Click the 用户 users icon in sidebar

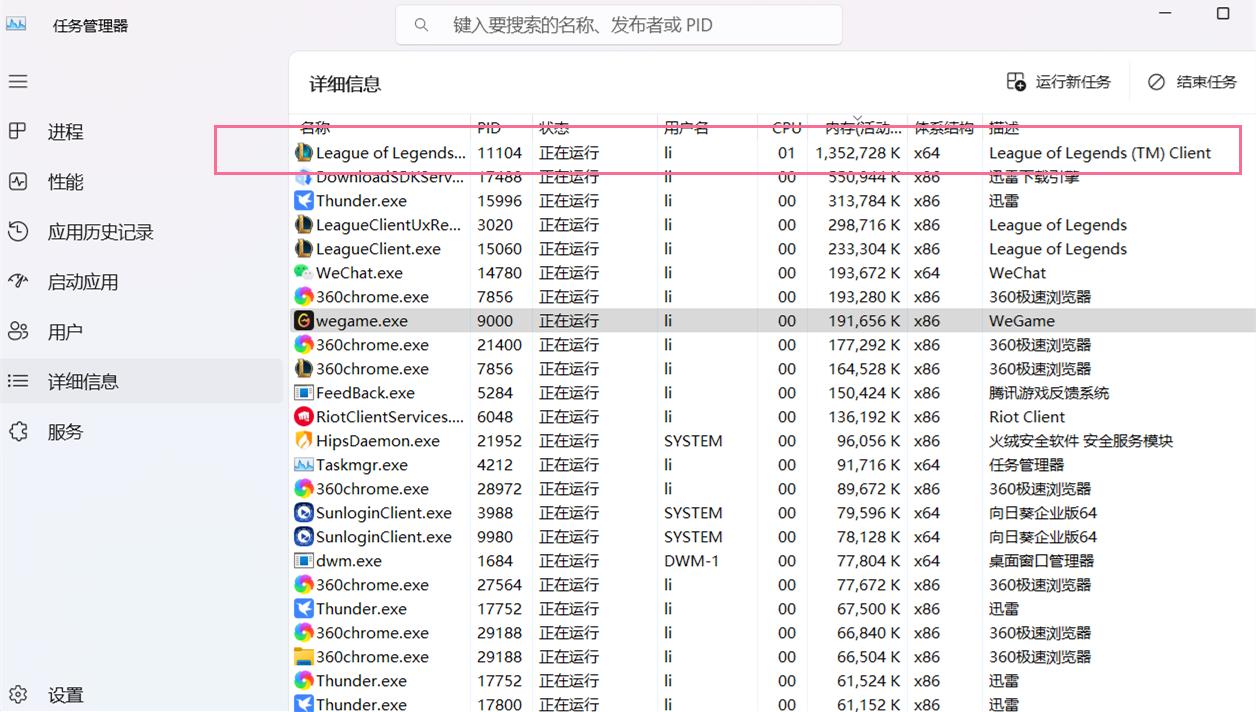tap(18, 331)
